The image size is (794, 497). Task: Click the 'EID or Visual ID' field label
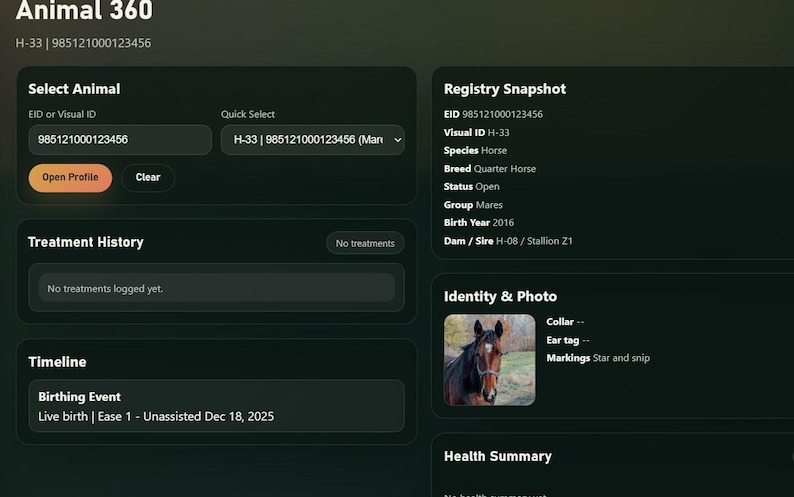tap(62, 114)
